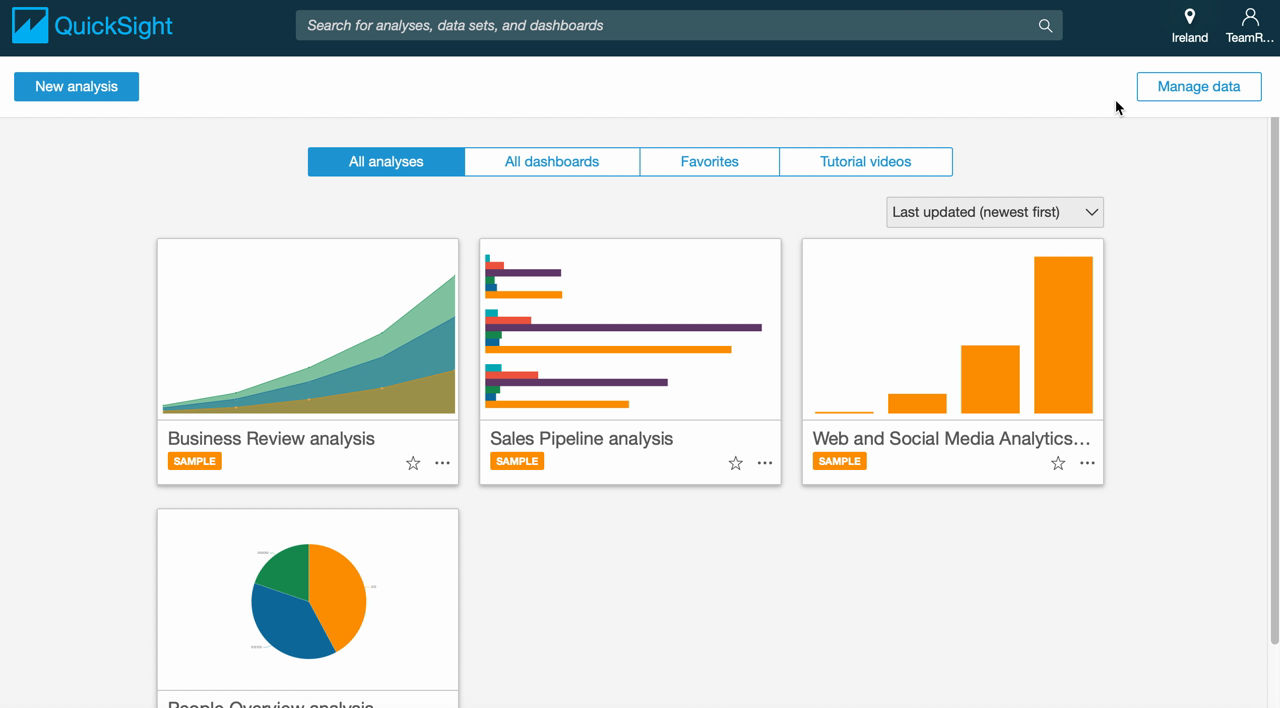Toggle favorite on Web and Social Media Analytics
Viewport: 1280px width, 708px height.
point(1058,463)
